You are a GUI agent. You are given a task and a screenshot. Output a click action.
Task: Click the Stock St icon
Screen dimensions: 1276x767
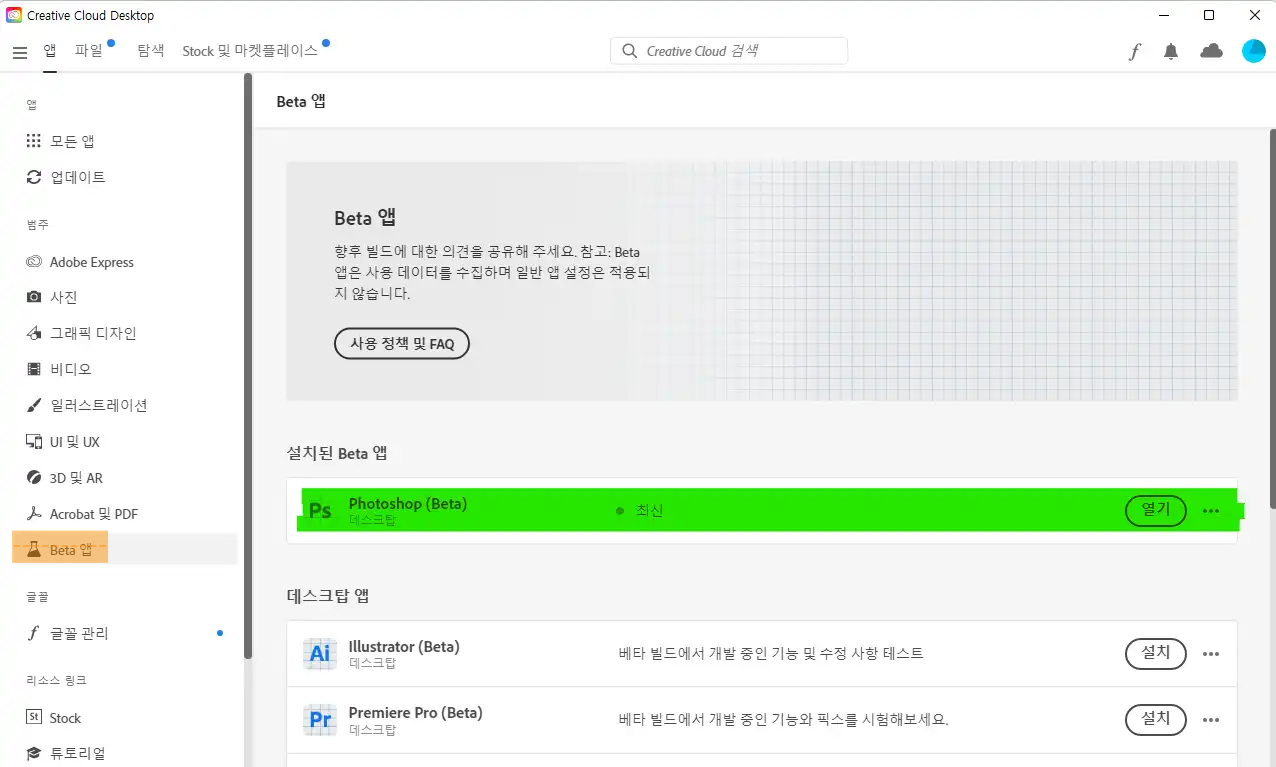click(x=34, y=717)
